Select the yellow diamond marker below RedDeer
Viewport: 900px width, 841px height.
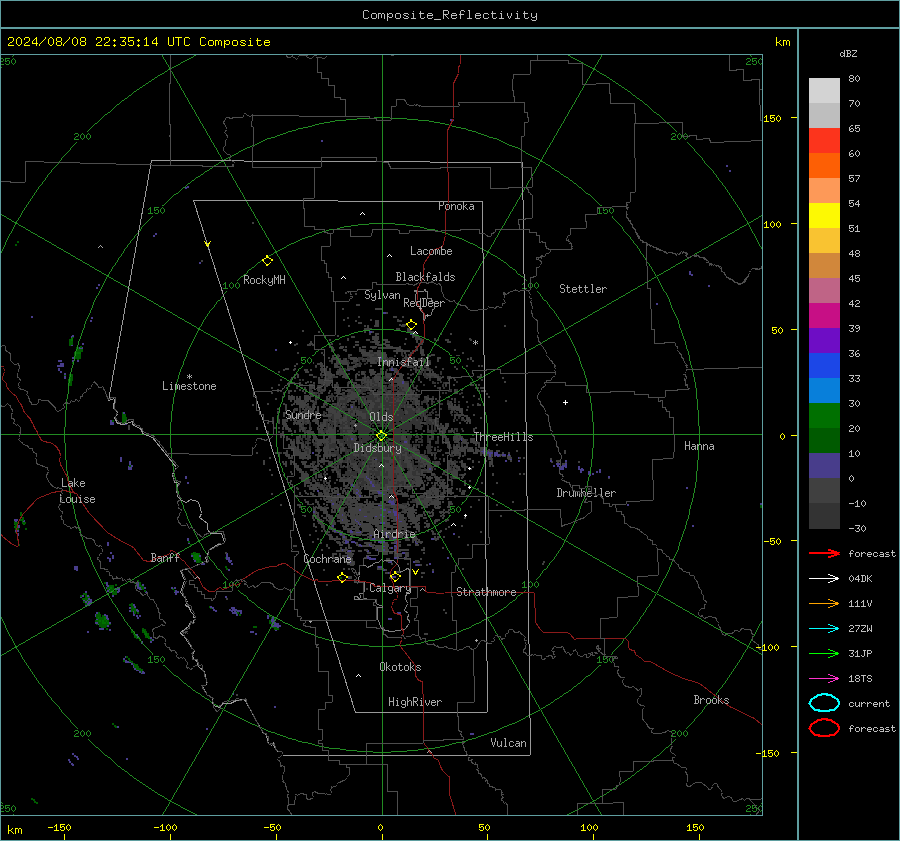(x=411, y=325)
